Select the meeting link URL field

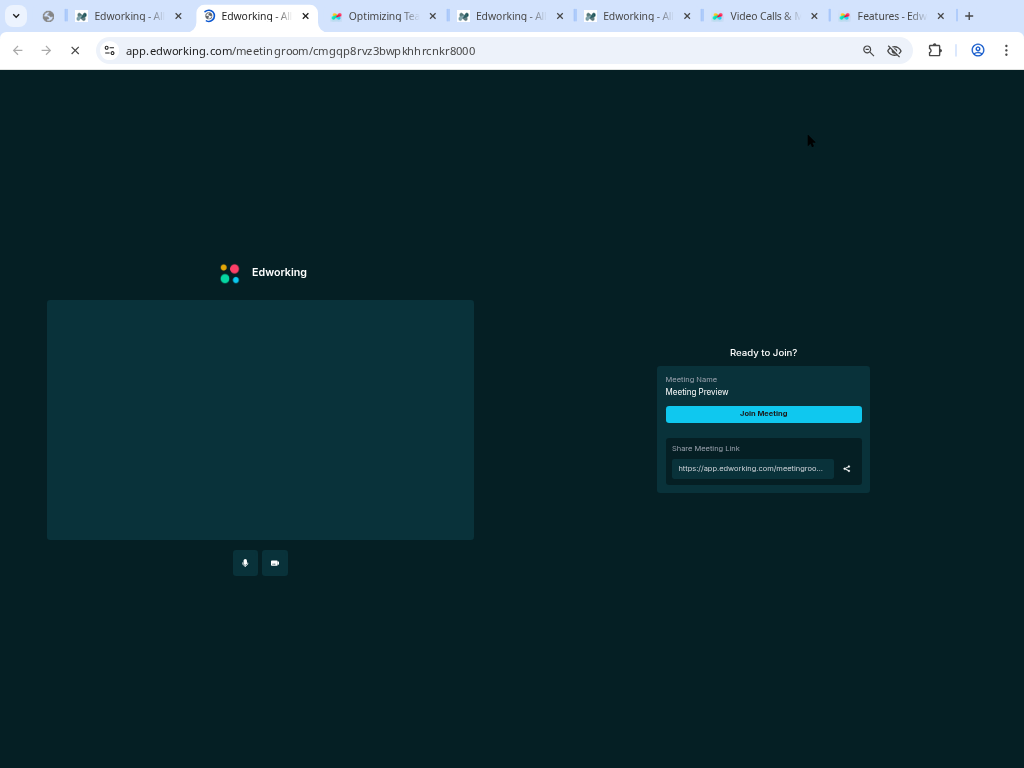tap(751, 469)
